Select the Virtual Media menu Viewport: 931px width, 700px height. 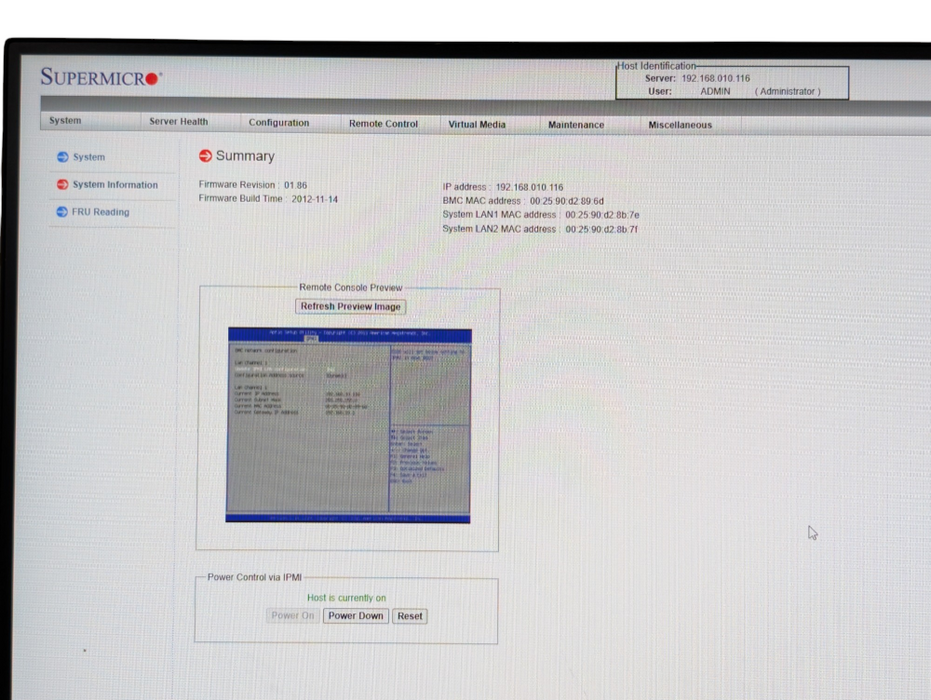click(477, 124)
